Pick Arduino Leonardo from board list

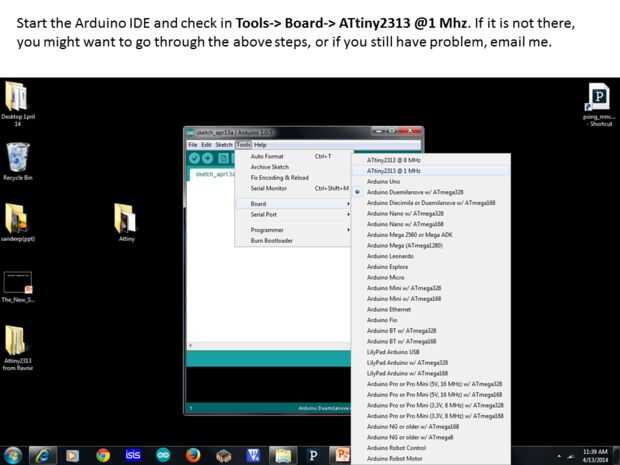coord(431,256)
